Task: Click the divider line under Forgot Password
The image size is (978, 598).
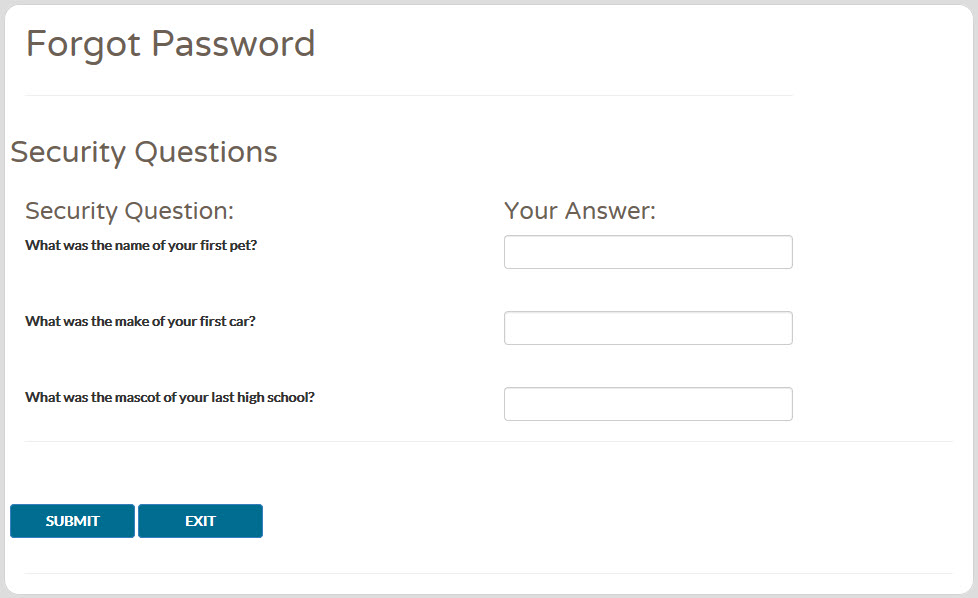Action: click(x=409, y=95)
